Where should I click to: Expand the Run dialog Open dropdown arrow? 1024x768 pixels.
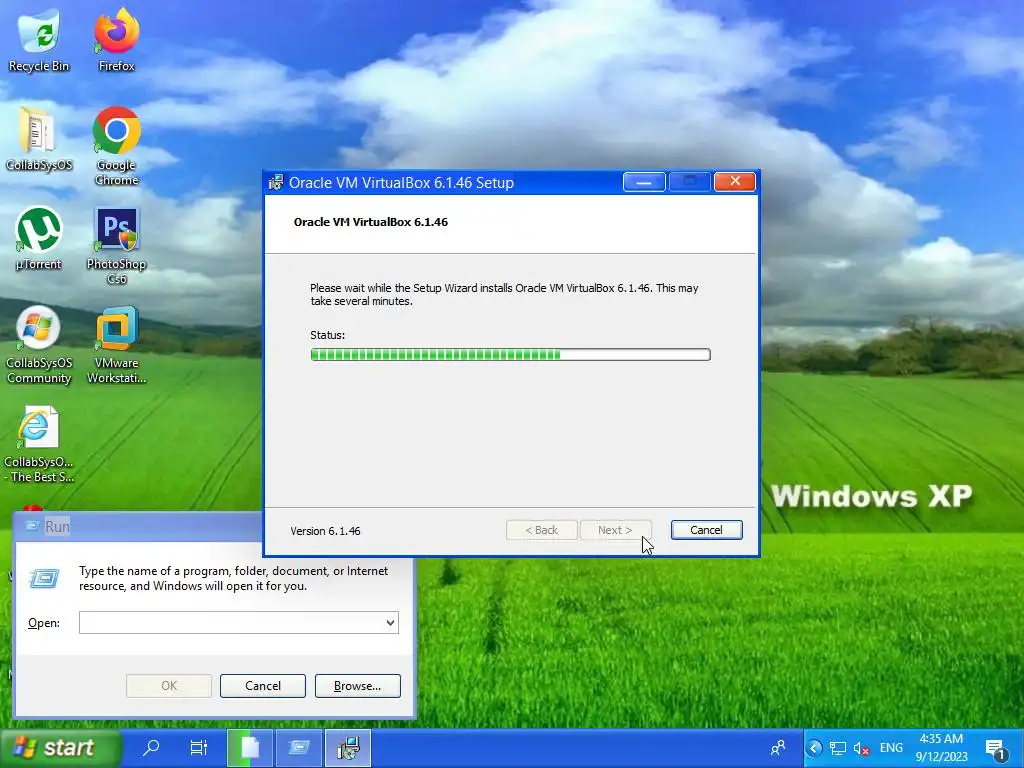390,622
